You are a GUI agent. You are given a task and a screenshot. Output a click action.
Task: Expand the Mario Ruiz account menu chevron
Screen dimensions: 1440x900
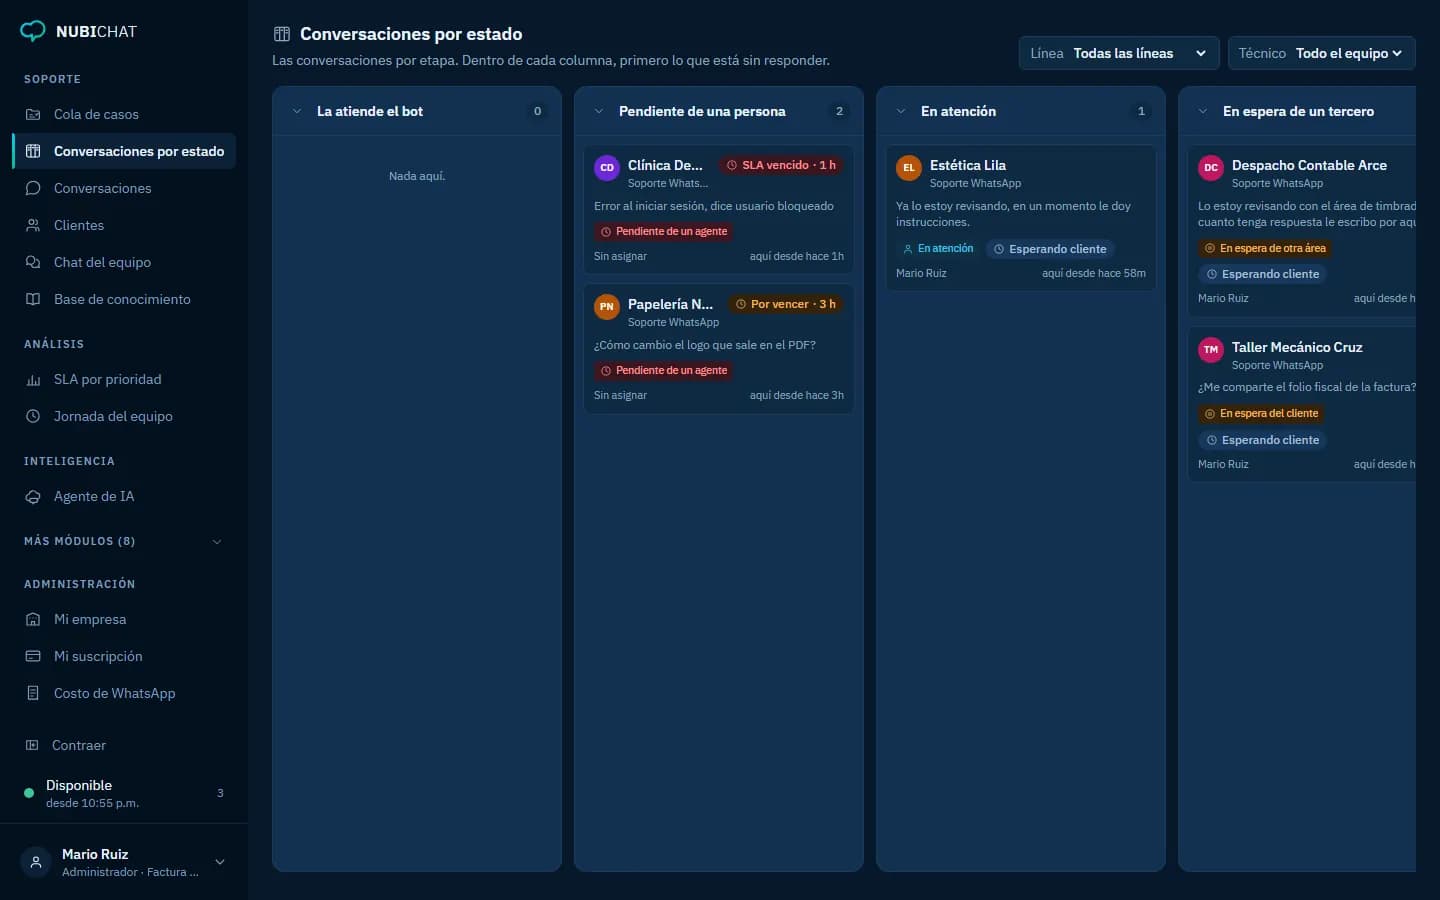click(220, 862)
